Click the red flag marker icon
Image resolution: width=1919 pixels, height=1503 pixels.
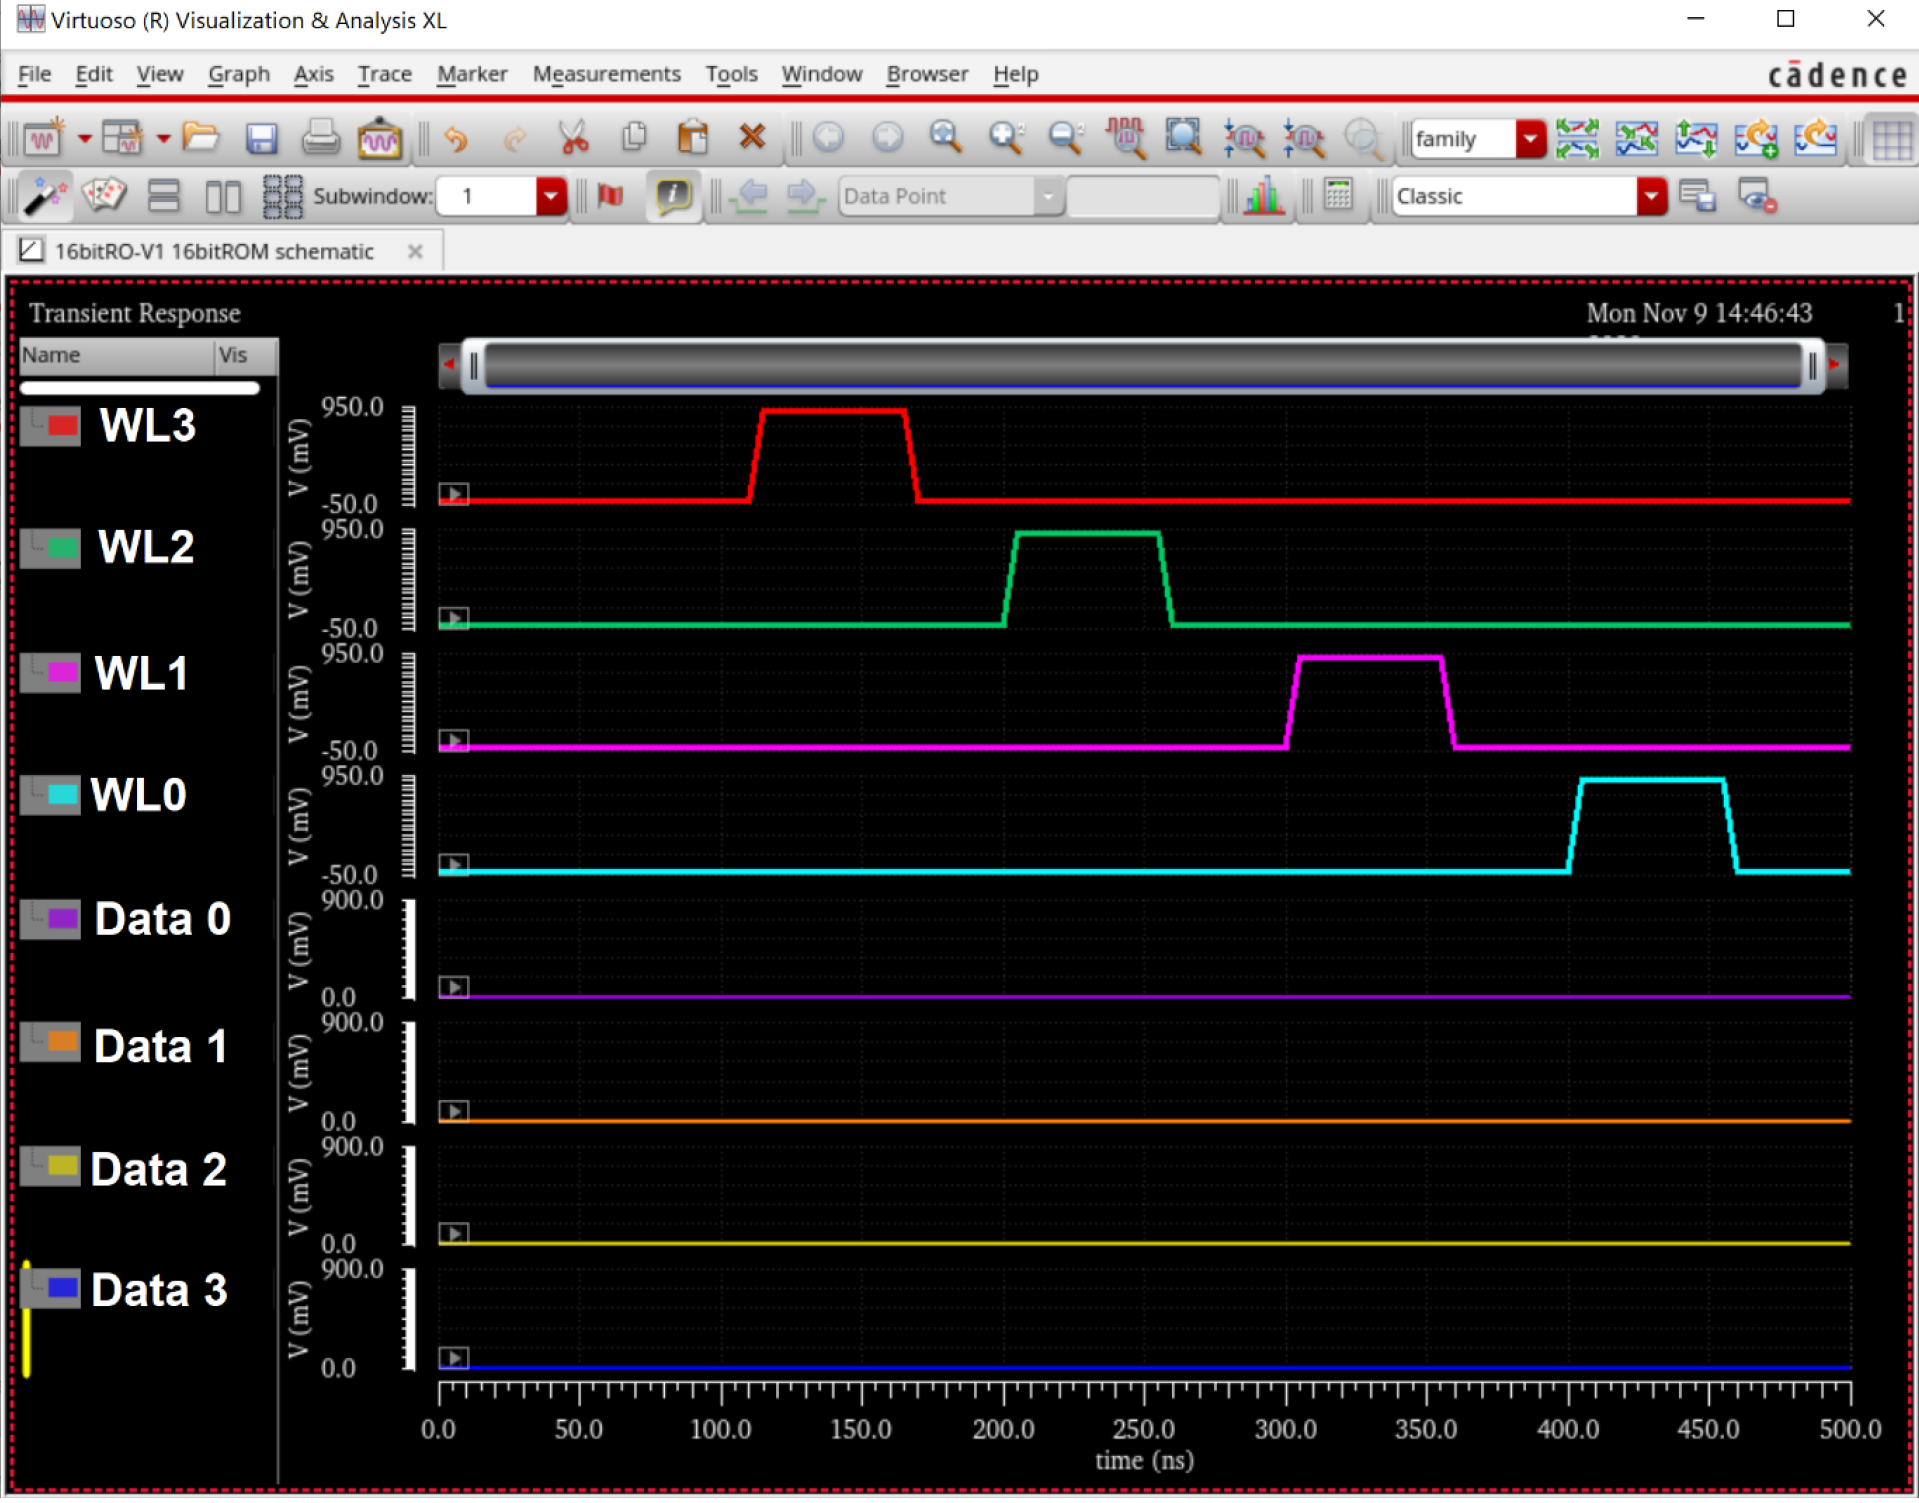point(610,195)
